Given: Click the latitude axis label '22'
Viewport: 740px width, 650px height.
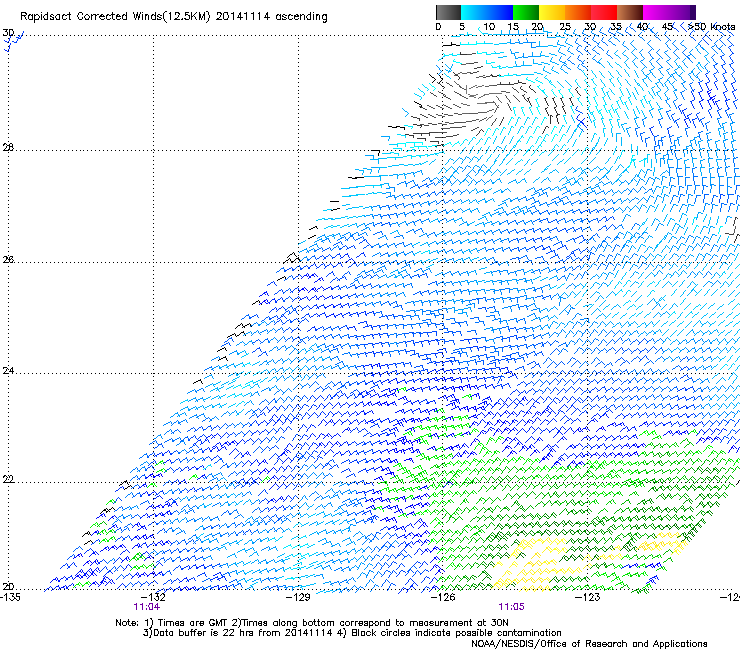Looking at the screenshot, I should (x=8, y=479).
